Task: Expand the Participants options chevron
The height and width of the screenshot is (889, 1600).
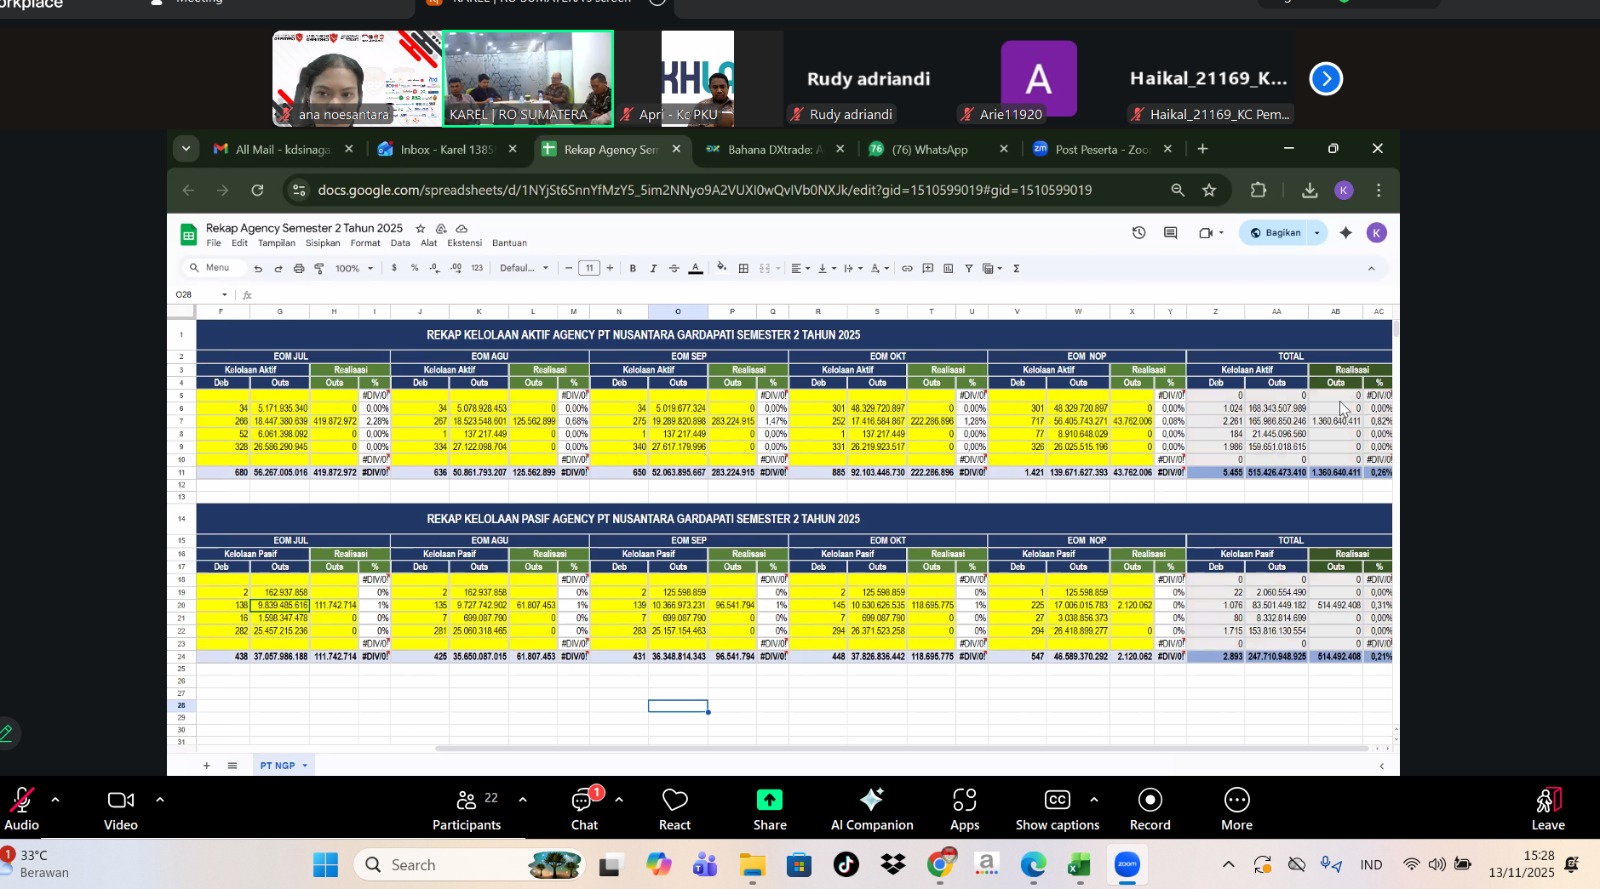Action: [522, 800]
